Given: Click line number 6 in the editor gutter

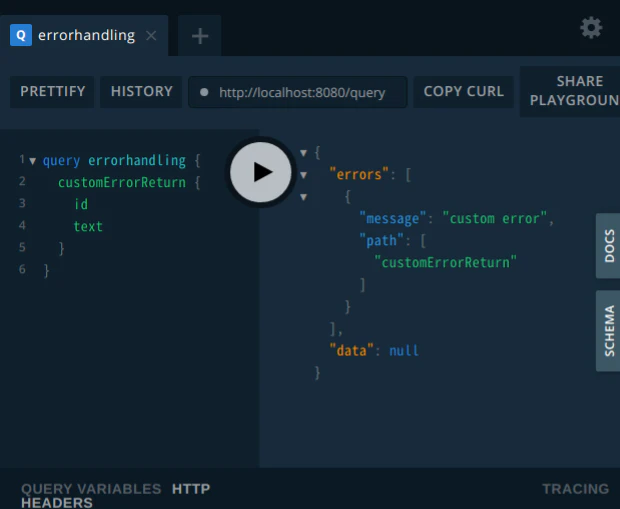Looking at the screenshot, I should [22, 269].
